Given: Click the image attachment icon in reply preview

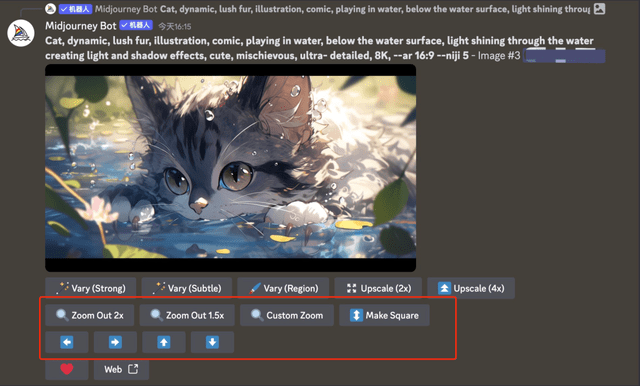Looking at the screenshot, I should (x=599, y=9).
